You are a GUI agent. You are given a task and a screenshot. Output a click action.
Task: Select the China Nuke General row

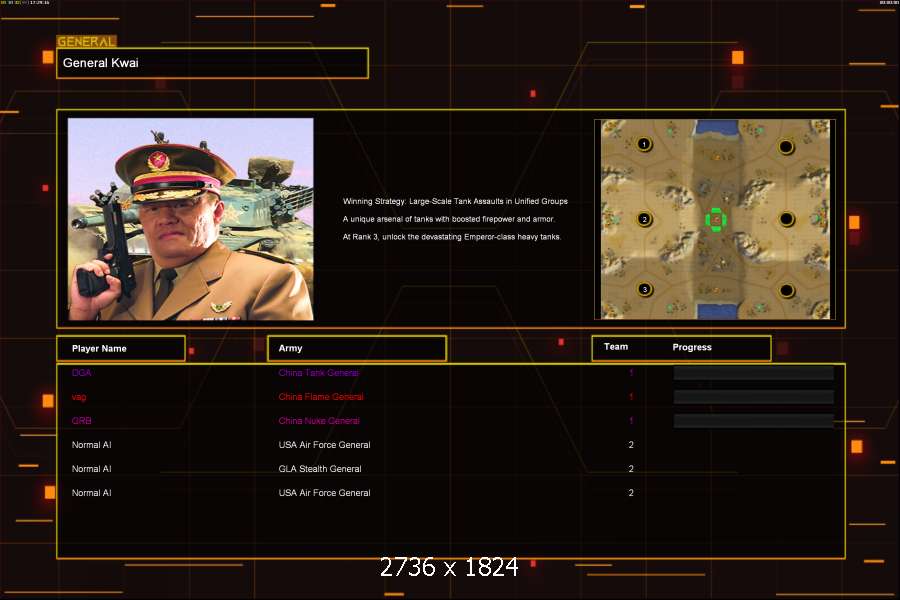(x=451, y=421)
